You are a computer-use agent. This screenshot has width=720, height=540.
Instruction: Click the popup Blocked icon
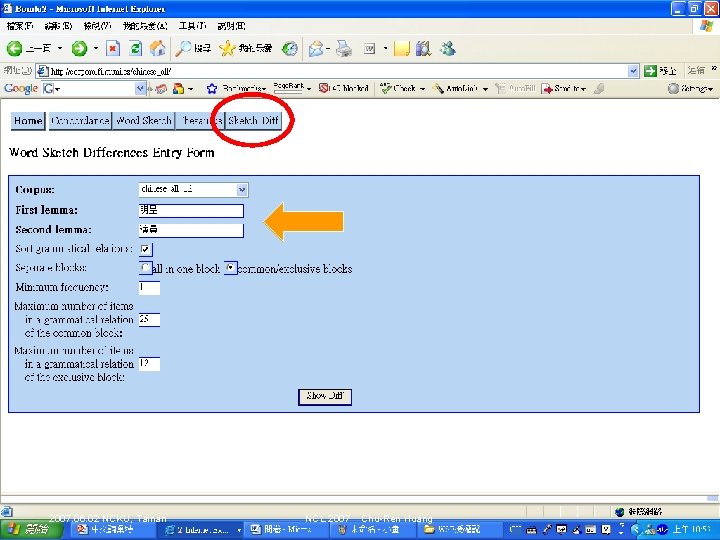[323, 88]
